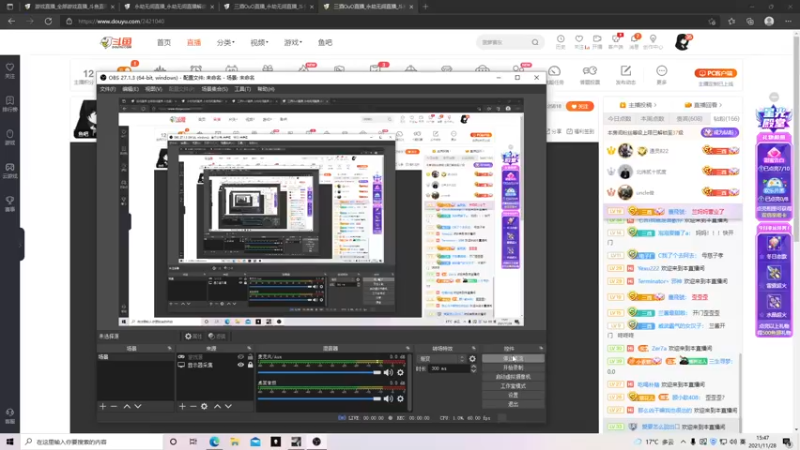Image resolution: width=800 pixels, height=450 pixels.
Task: Expand the streamer submissions link arrow
Action: click(655, 105)
